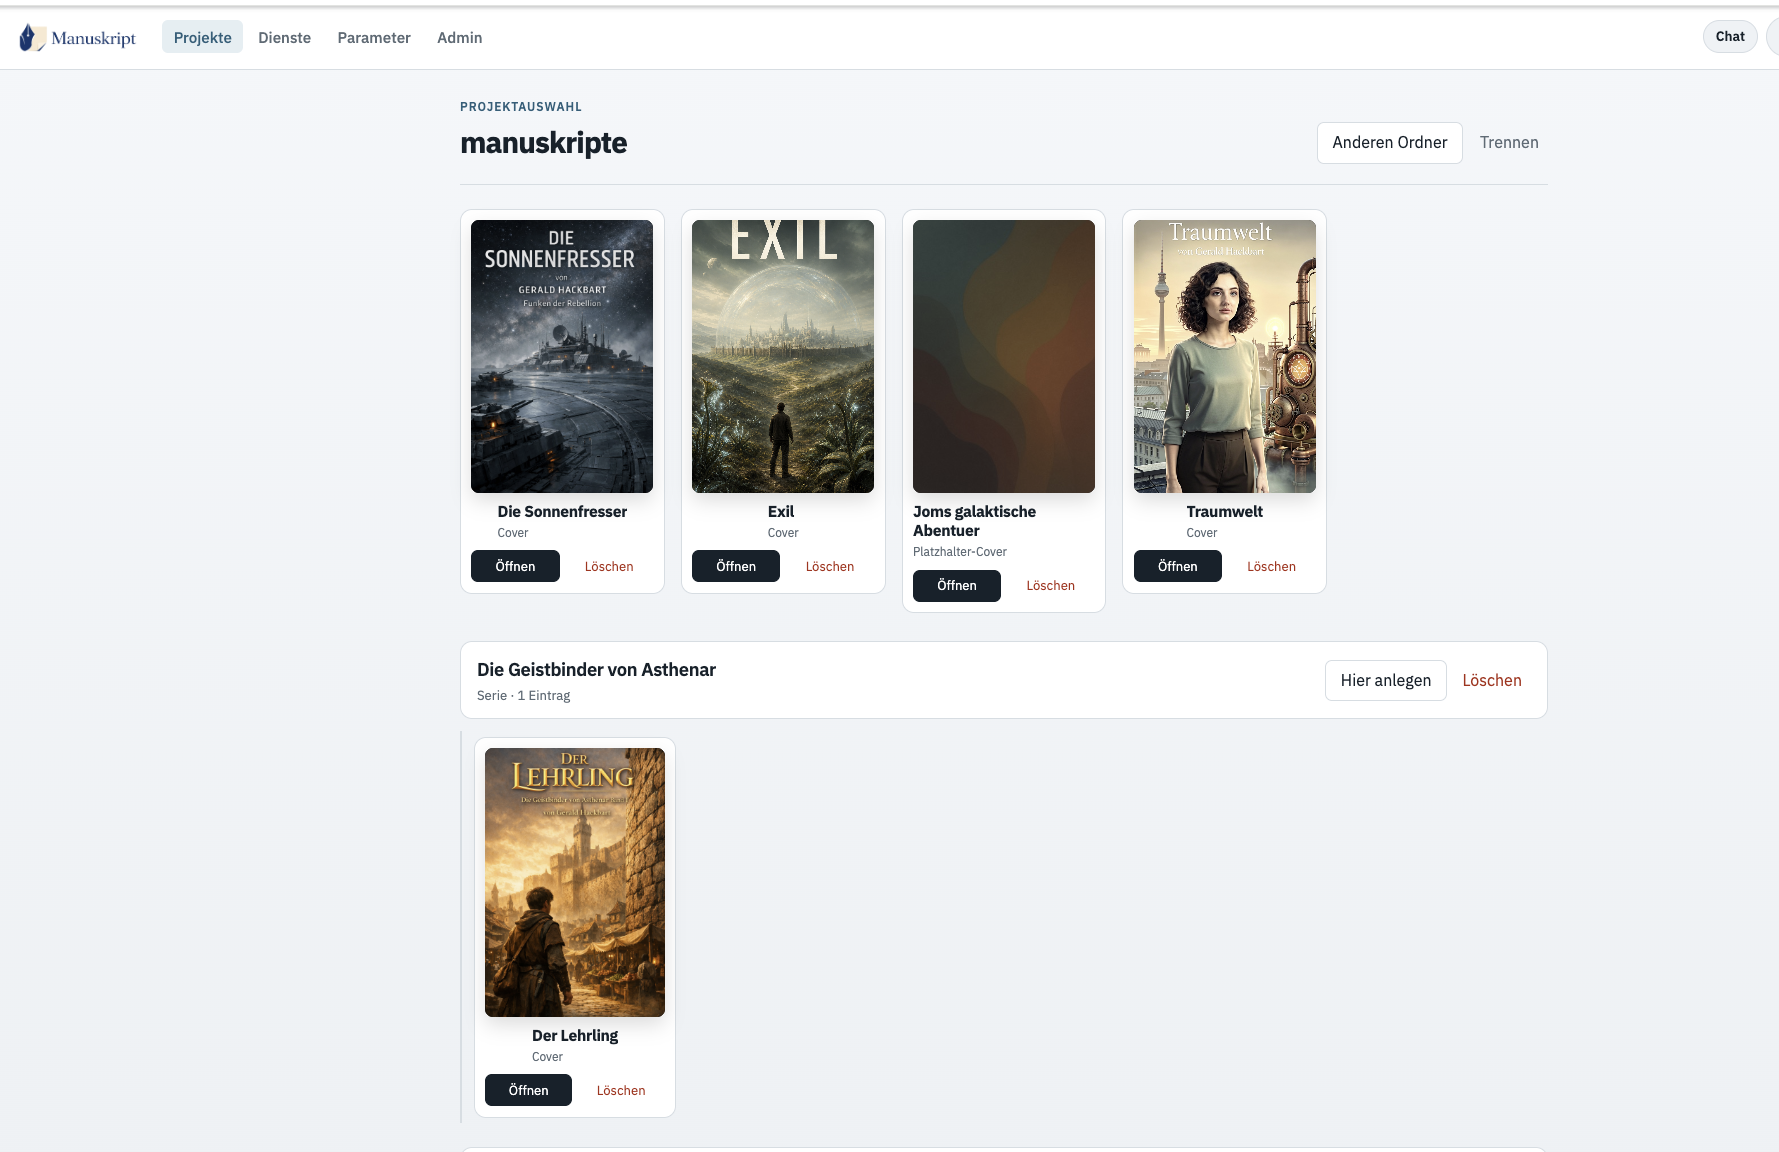This screenshot has height=1152, width=1779.
Task: Click the Die Geistbinder von Asthenar title
Action: point(596,669)
